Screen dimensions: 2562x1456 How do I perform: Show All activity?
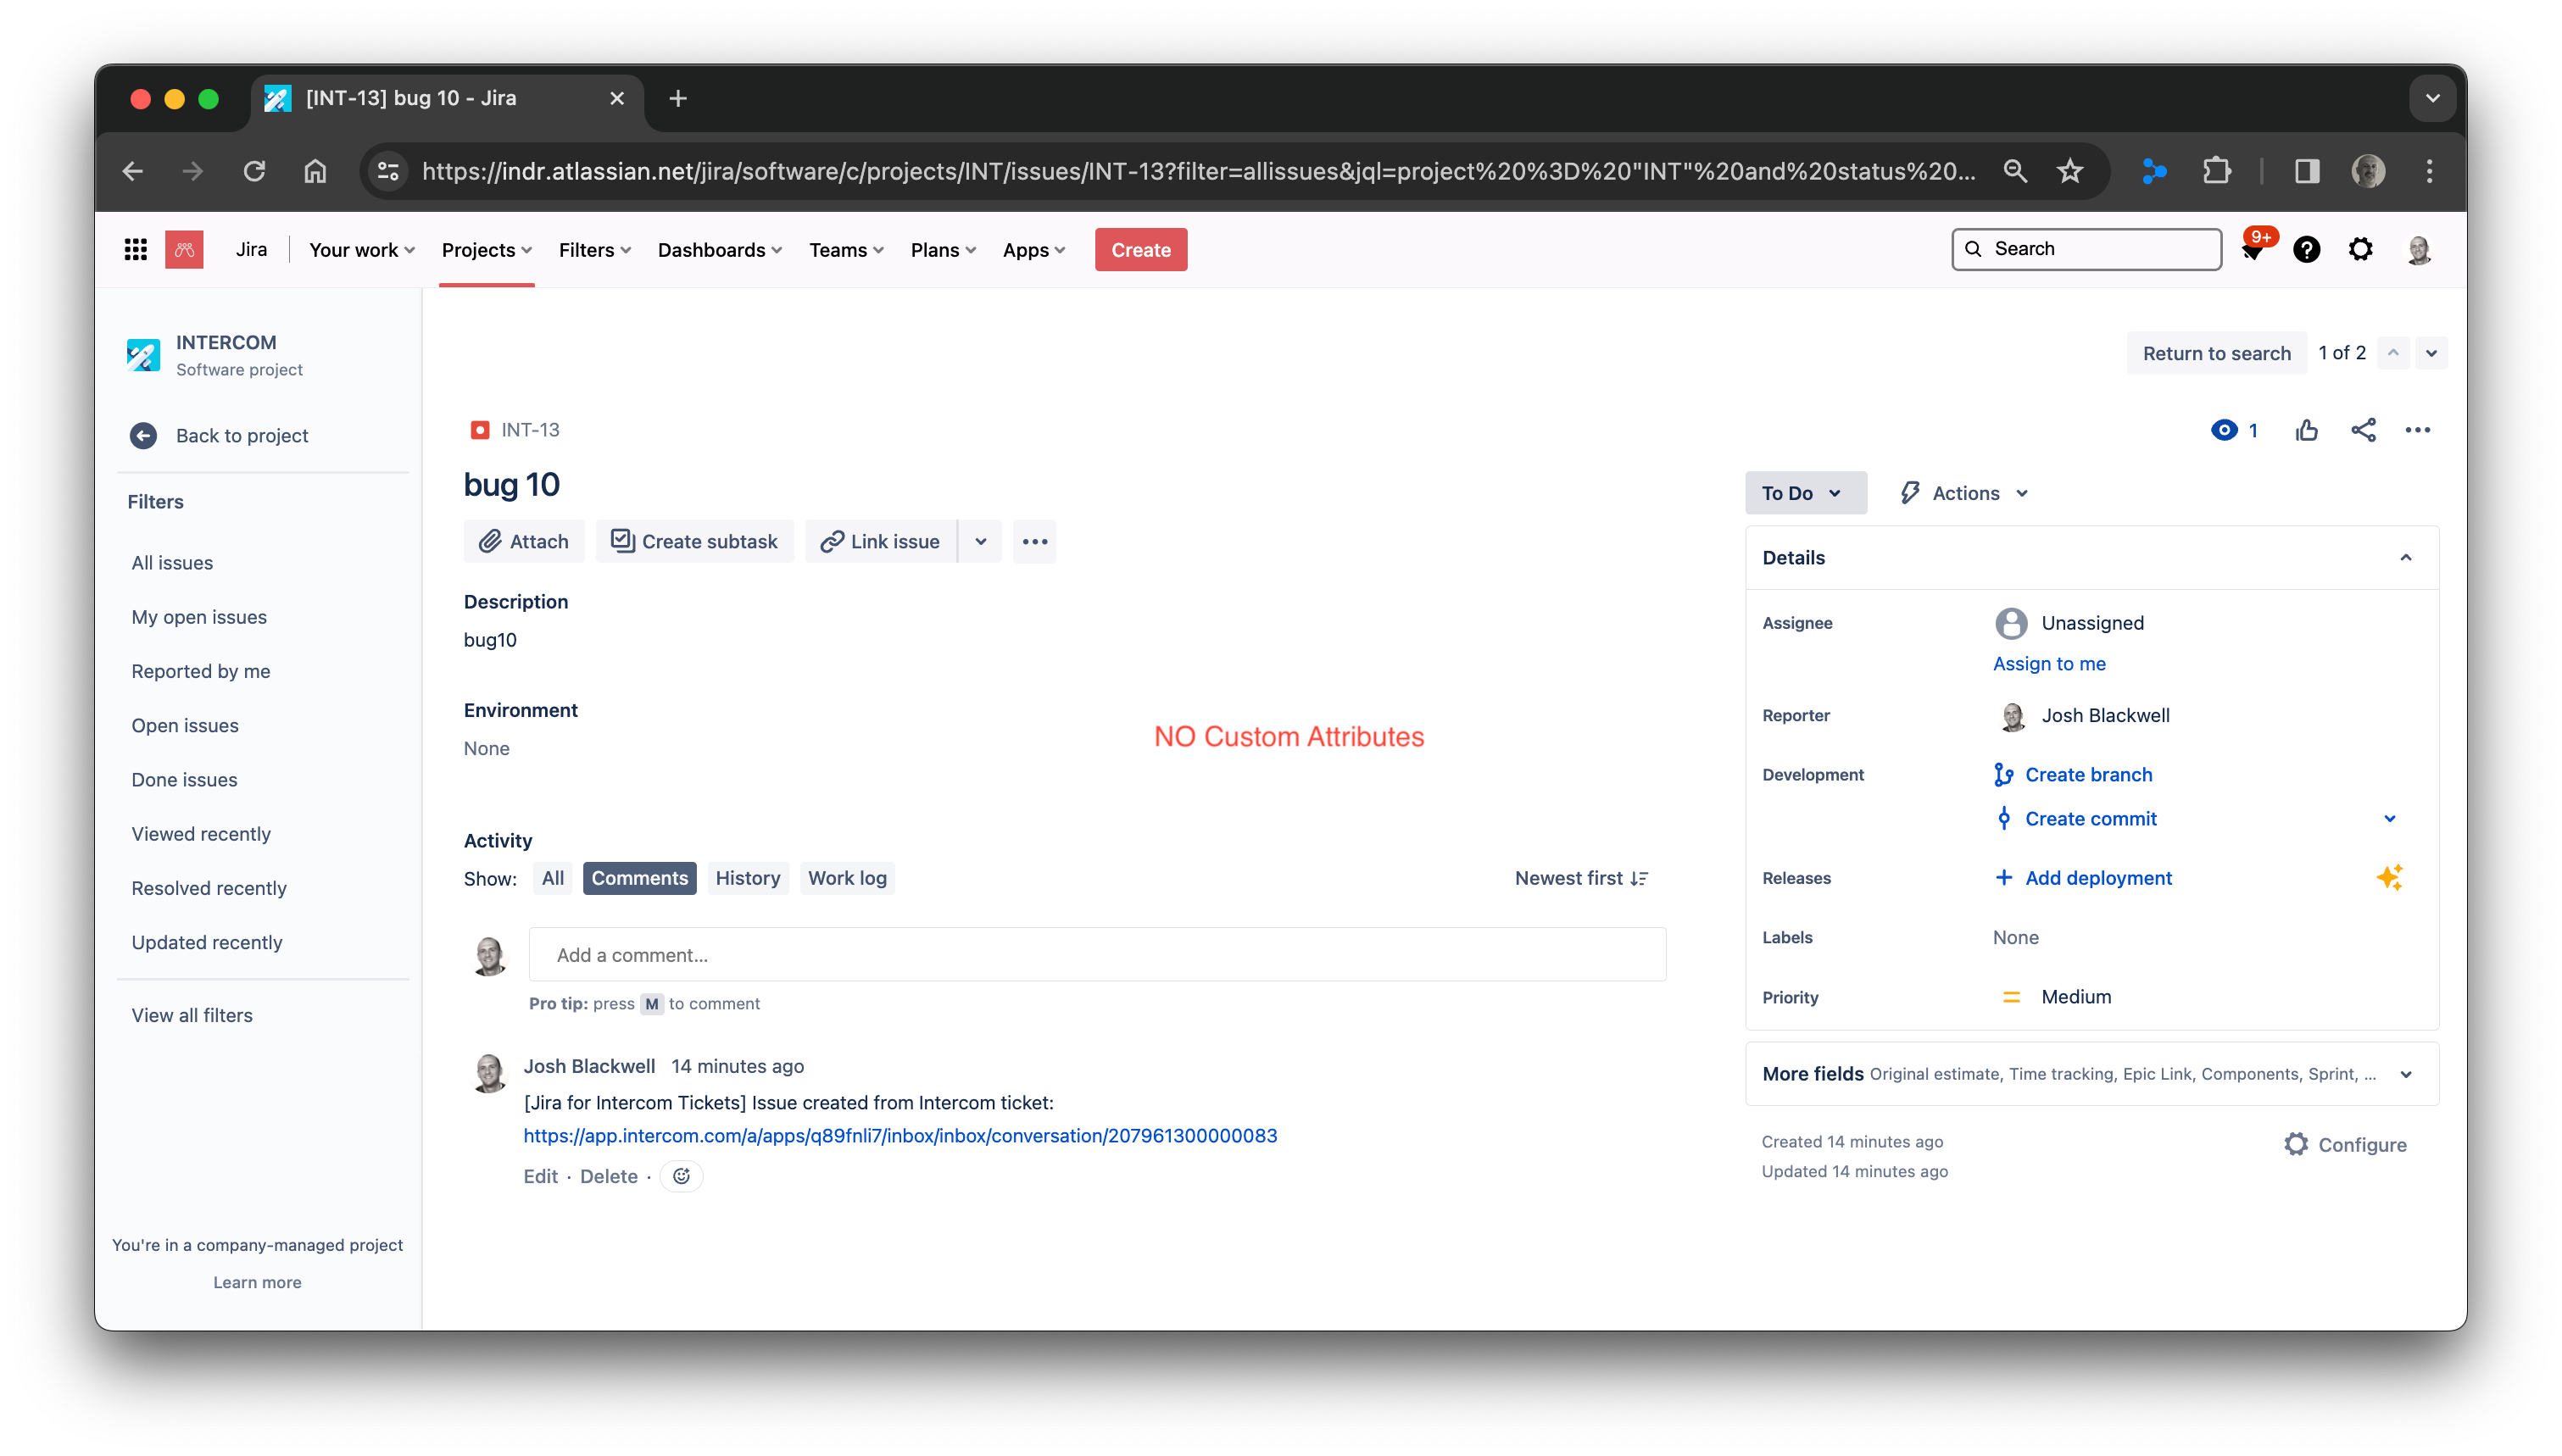[x=553, y=878]
